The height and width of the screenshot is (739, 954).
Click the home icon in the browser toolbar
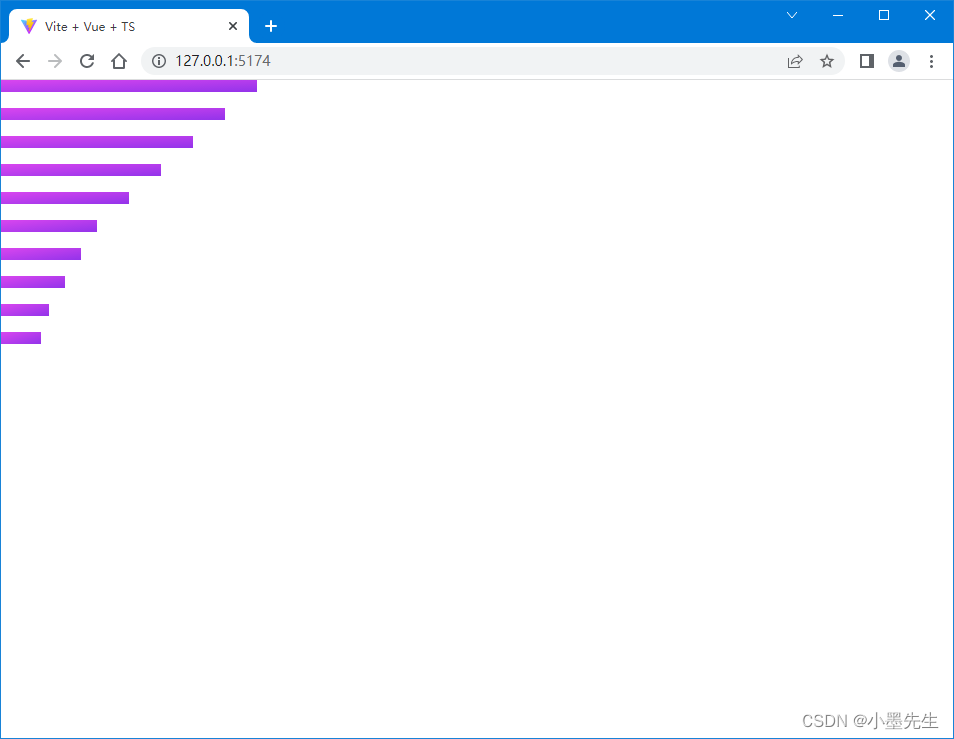pos(118,61)
